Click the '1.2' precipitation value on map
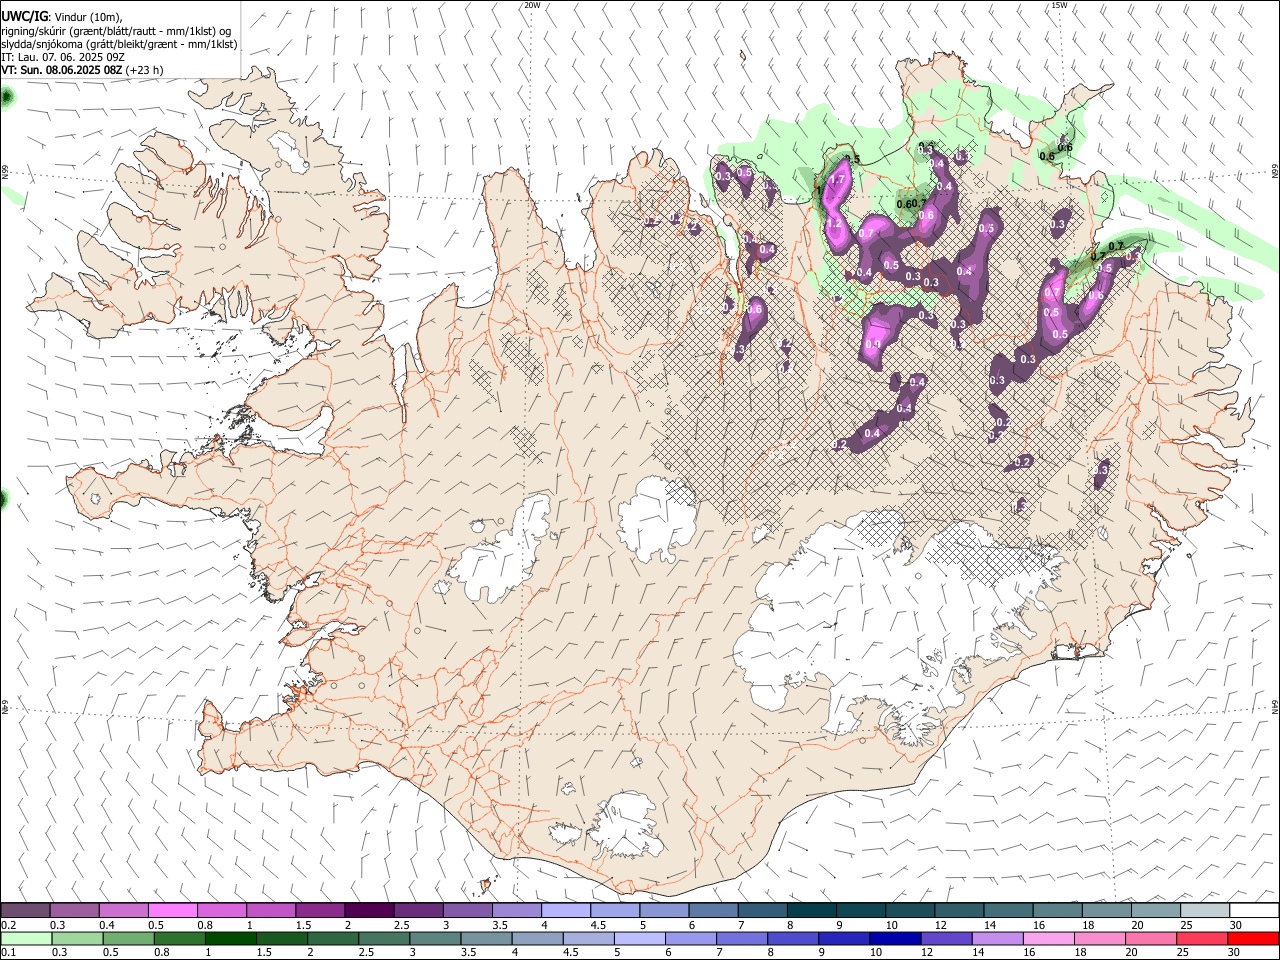Viewport: 1280px width, 960px height. (x=834, y=224)
